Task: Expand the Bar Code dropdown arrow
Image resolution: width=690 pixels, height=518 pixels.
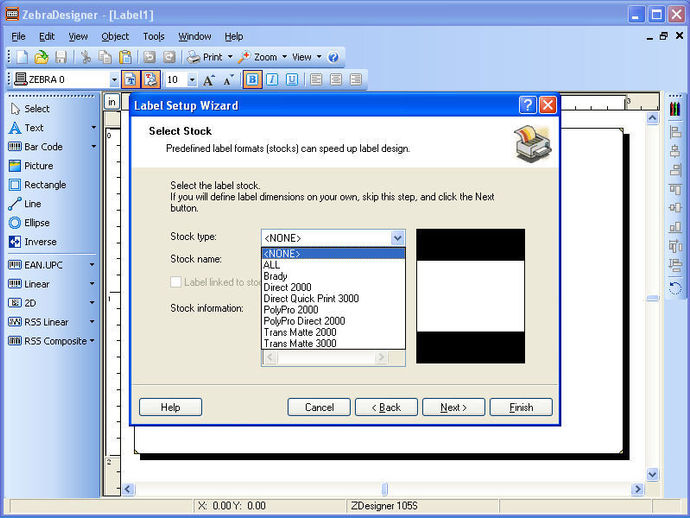Action: click(x=93, y=147)
